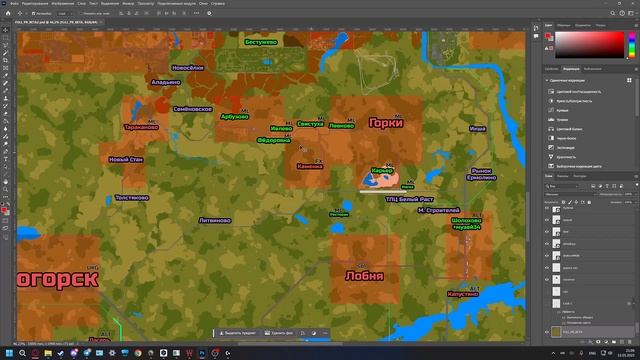Screen dimensions: 640x360
Task: Select the Clone Stamp tool
Action: click(x=5, y=98)
